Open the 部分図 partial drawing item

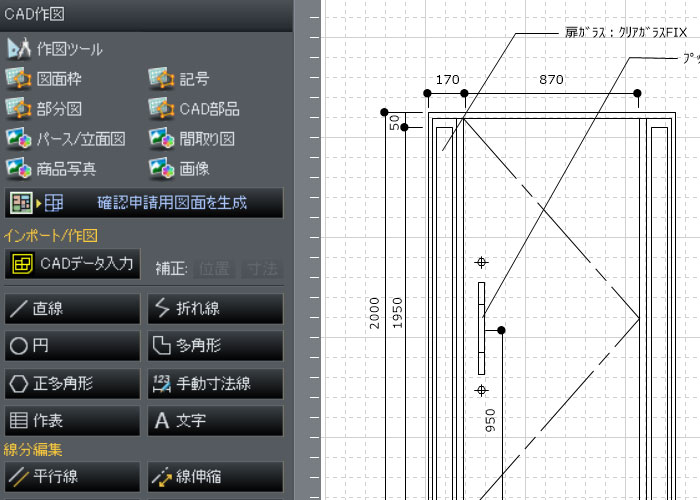coord(43,108)
